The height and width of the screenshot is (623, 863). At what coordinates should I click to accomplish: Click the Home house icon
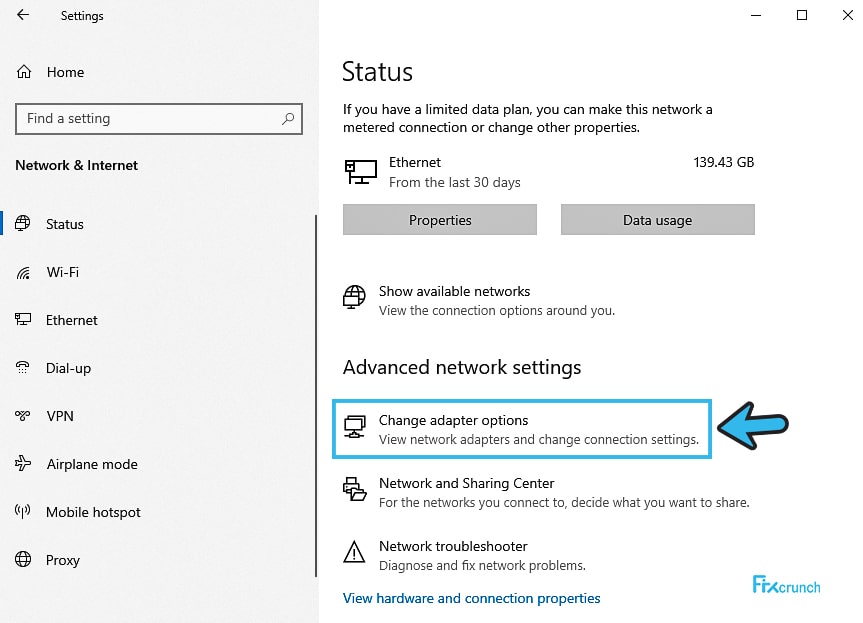24,72
